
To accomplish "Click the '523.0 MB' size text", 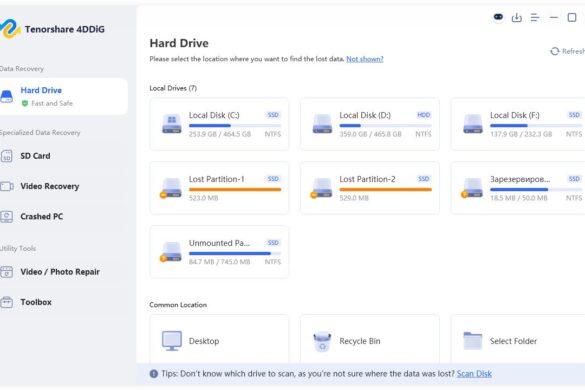I will (203, 198).
